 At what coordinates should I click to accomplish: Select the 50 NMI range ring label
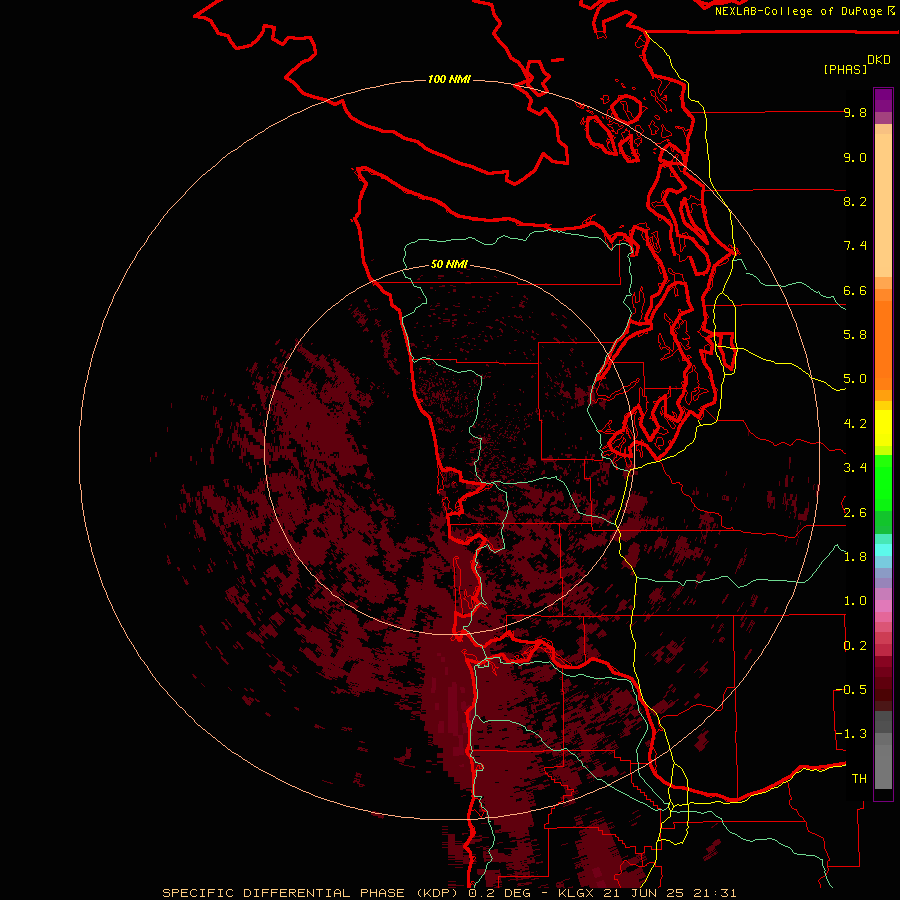449,264
